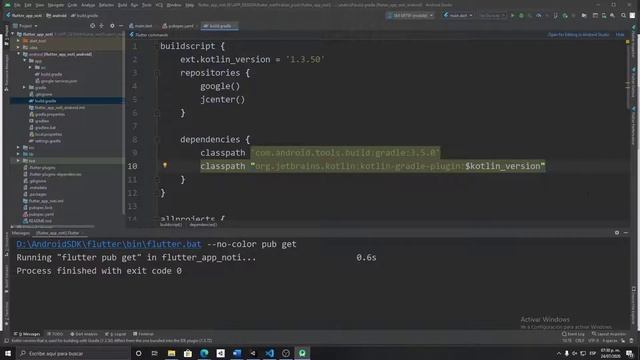Click the fold marker on line 8 dependencies
This screenshot has width=640, height=360.
tap(157, 140)
